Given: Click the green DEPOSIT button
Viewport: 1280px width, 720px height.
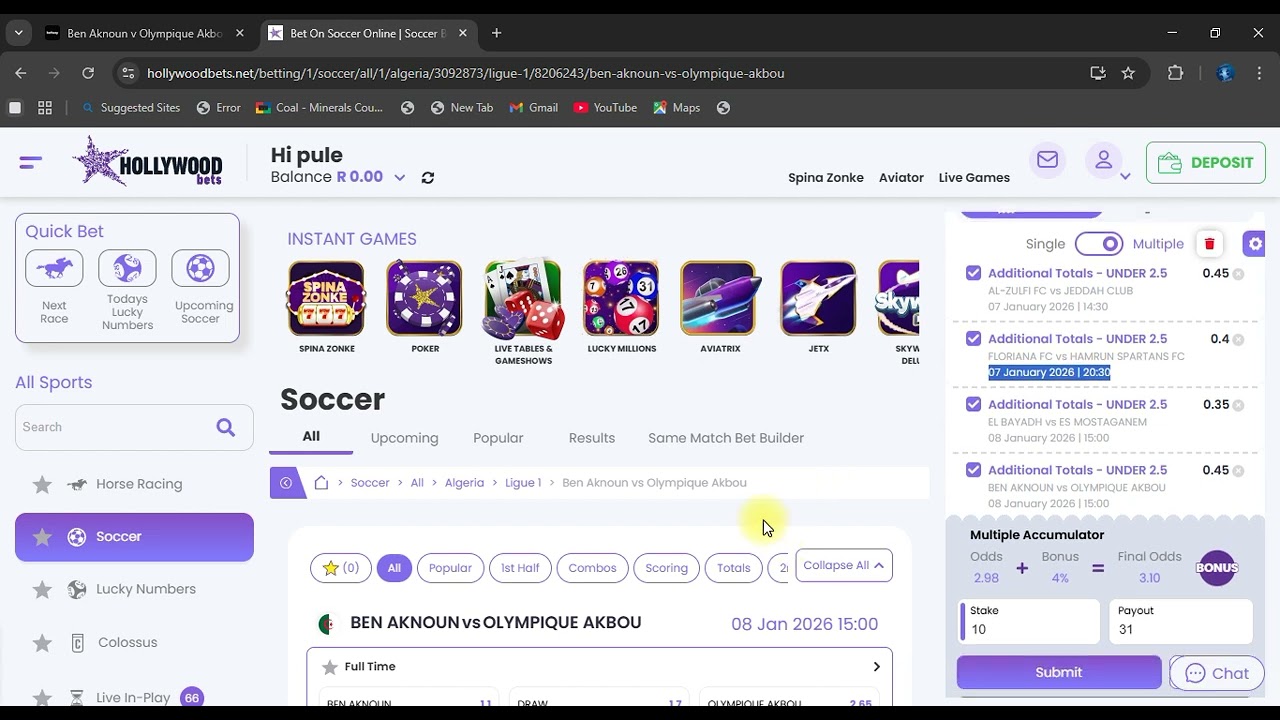Looking at the screenshot, I should click(1205, 163).
